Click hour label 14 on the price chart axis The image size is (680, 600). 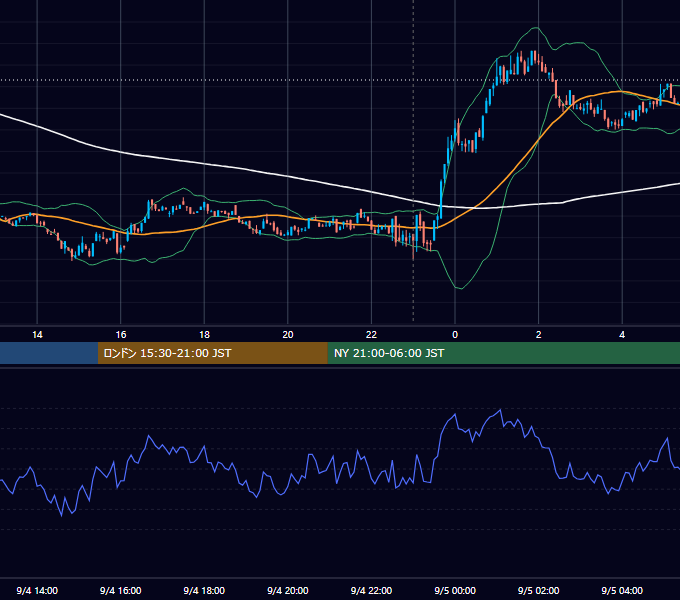[x=37, y=334]
